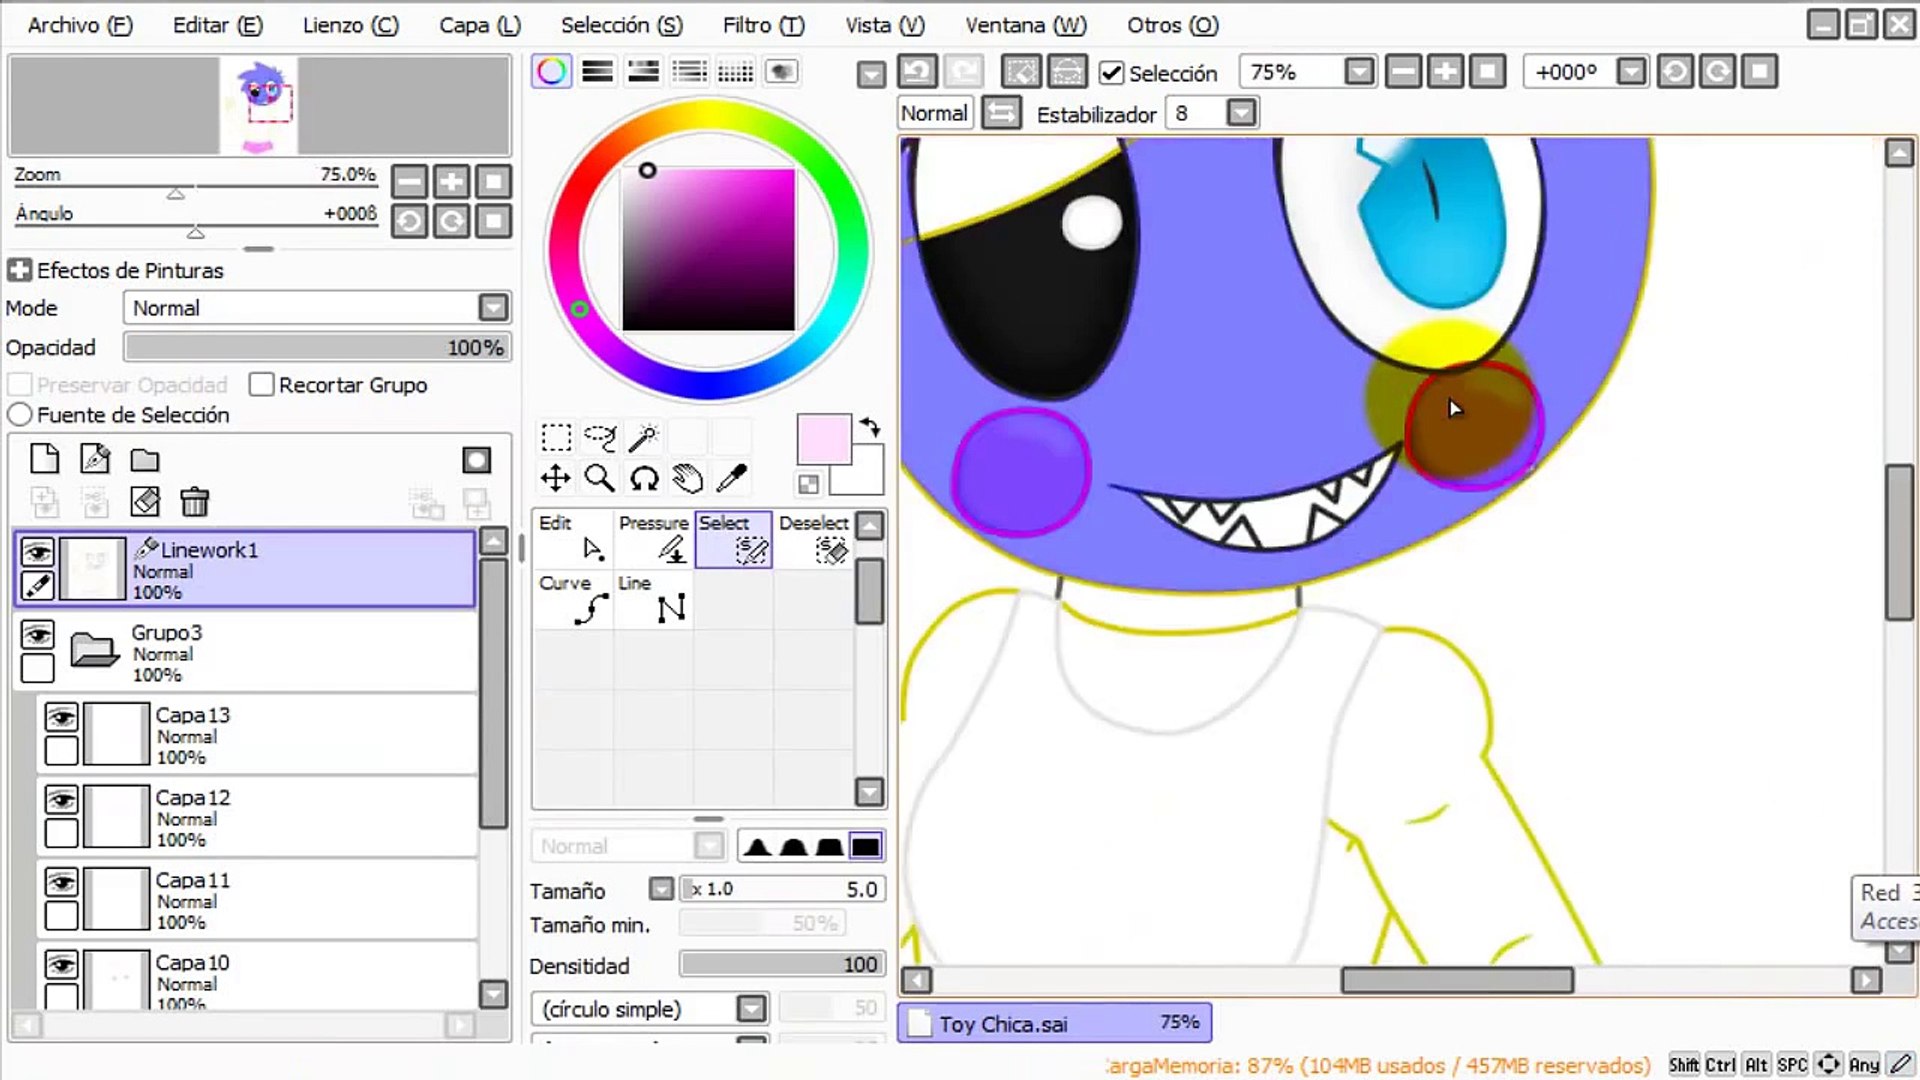The width and height of the screenshot is (1920, 1080).
Task: Select the magic wand tool
Action: [644, 438]
